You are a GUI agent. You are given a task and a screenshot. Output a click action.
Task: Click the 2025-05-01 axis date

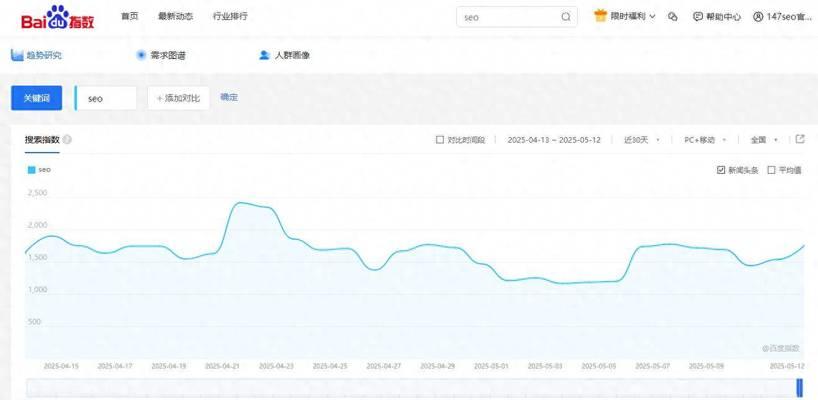[x=491, y=366]
